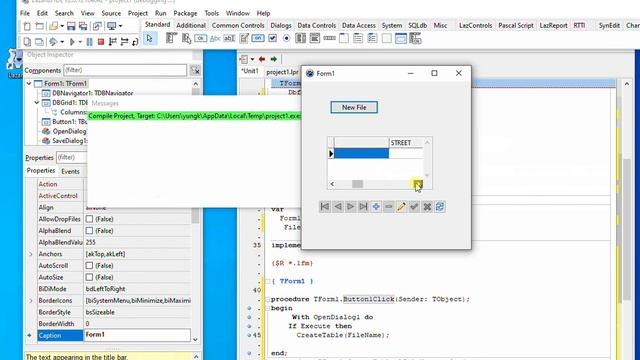Pick the TPopupMenu component icon

187,39
